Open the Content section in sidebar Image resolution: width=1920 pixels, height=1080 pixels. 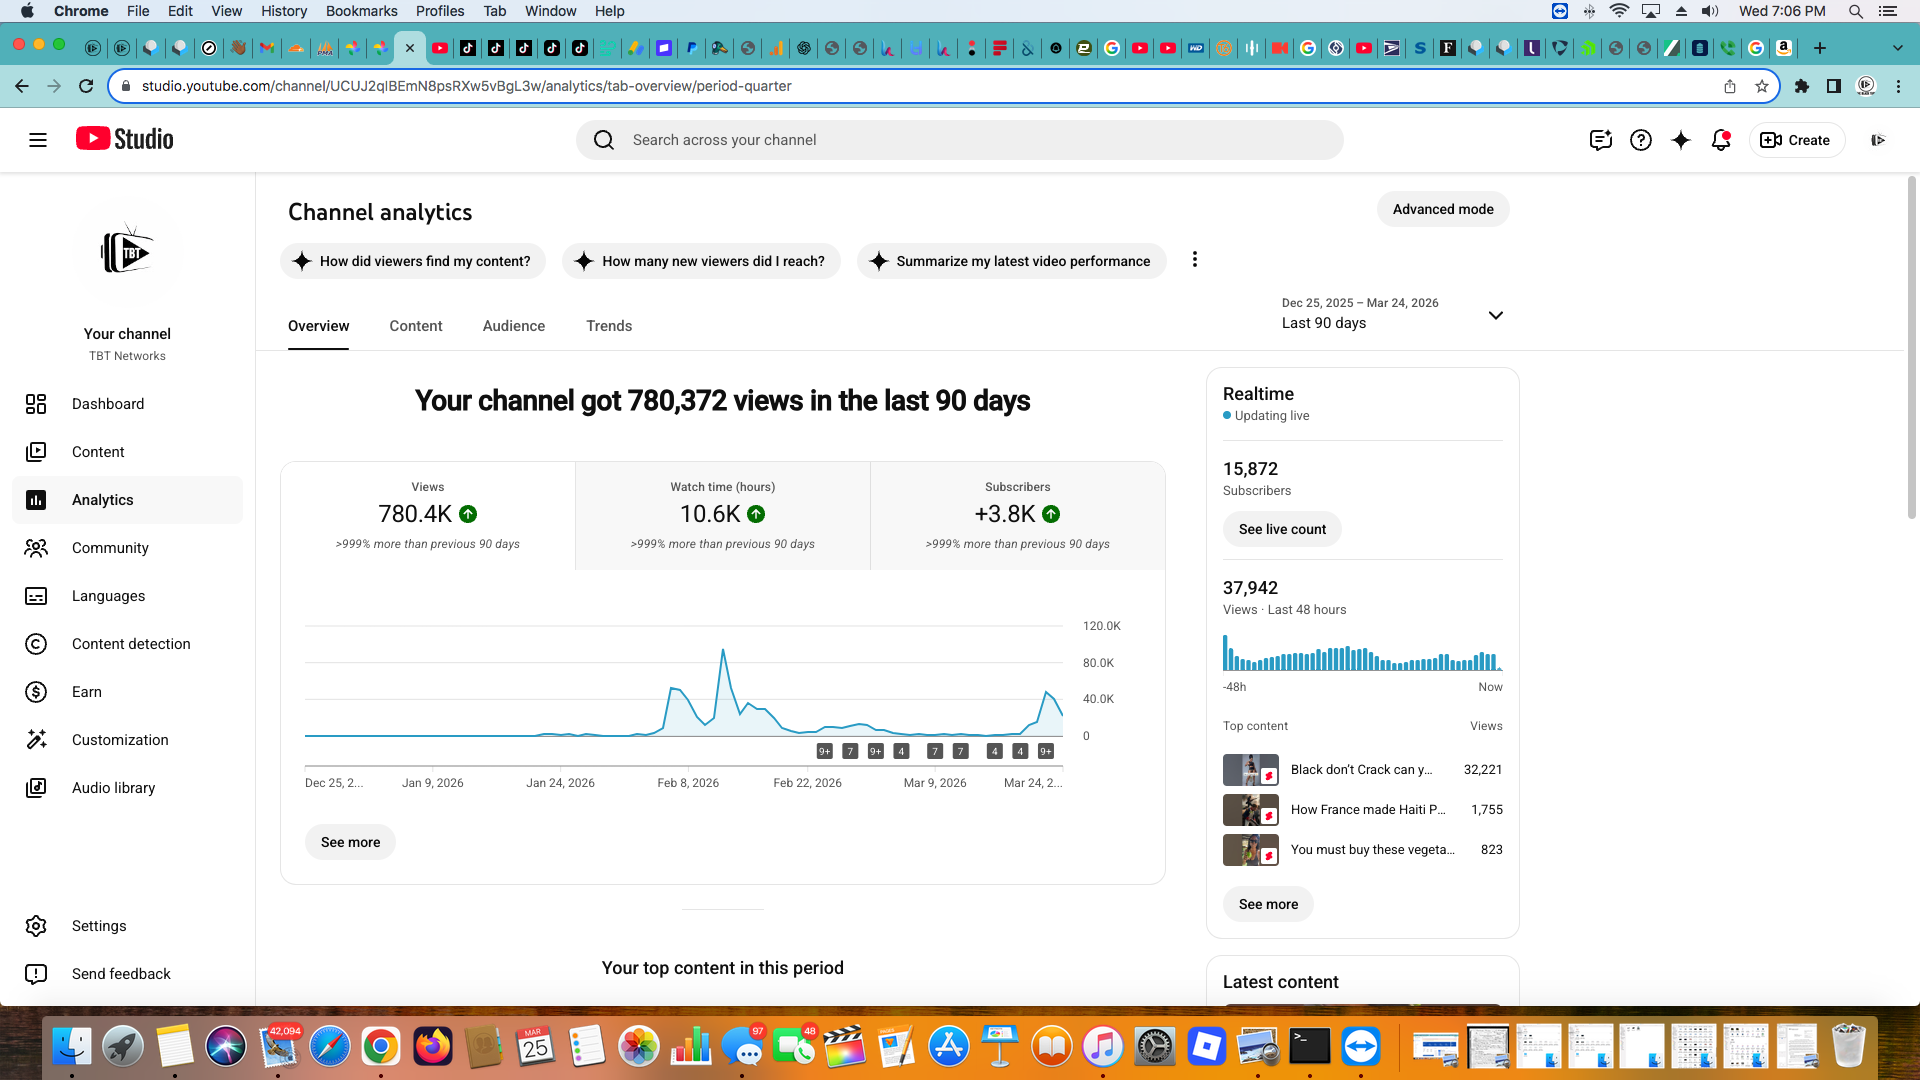pyautogui.click(x=98, y=452)
